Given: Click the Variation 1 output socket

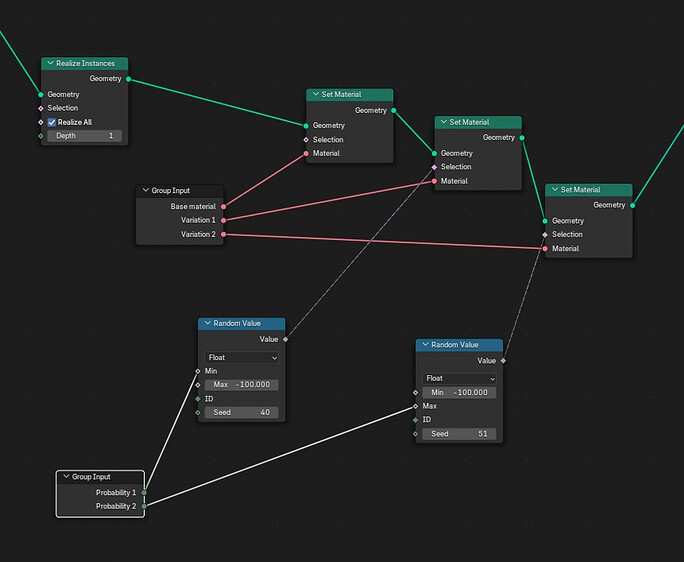Looking at the screenshot, I should pos(223,220).
